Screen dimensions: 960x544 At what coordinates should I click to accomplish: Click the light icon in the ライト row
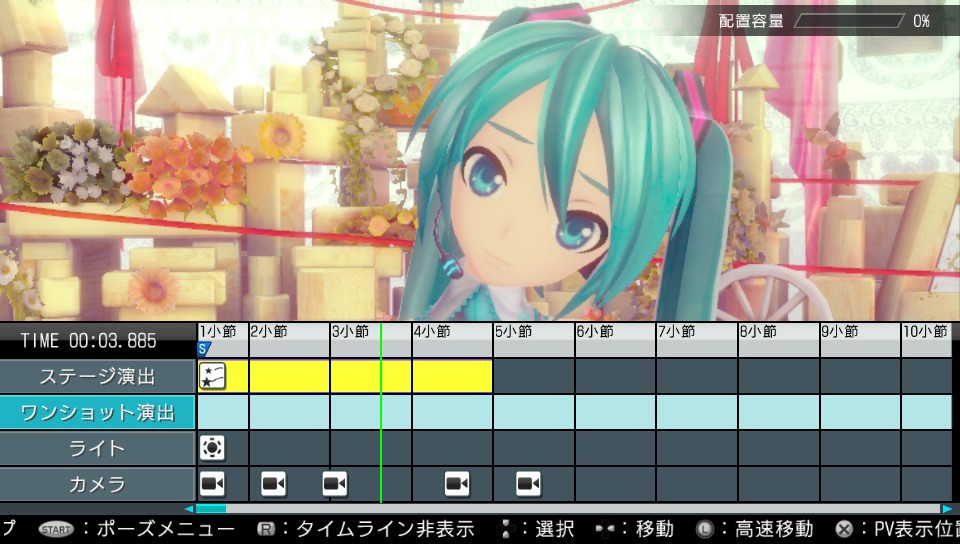click(x=212, y=447)
